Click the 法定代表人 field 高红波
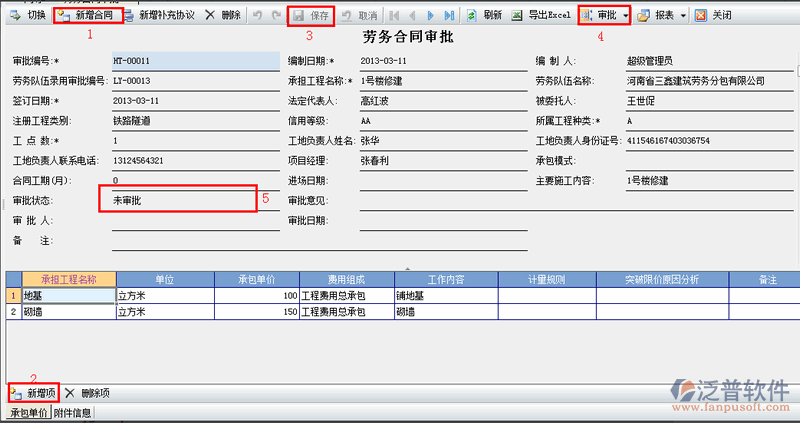 tap(443, 101)
